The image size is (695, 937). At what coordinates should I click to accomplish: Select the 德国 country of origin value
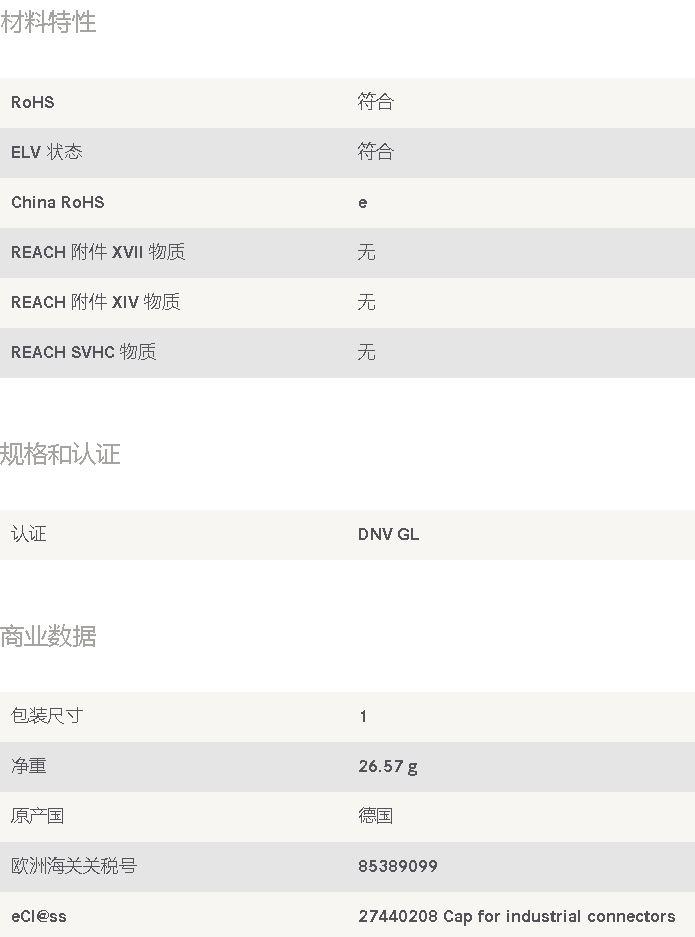click(375, 816)
